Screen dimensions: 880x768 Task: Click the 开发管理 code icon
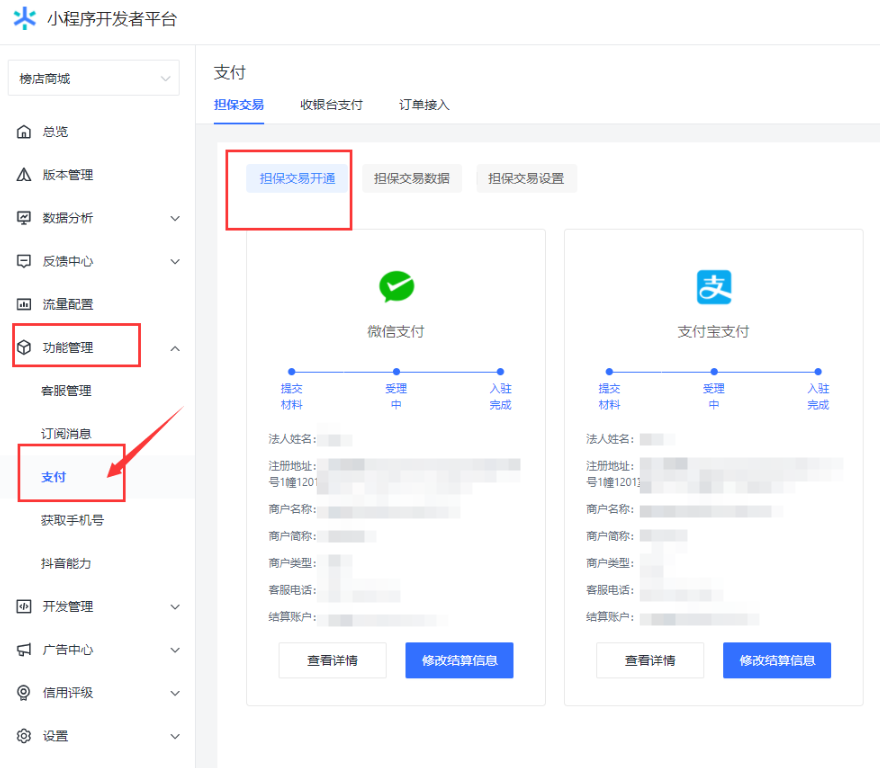coord(24,606)
